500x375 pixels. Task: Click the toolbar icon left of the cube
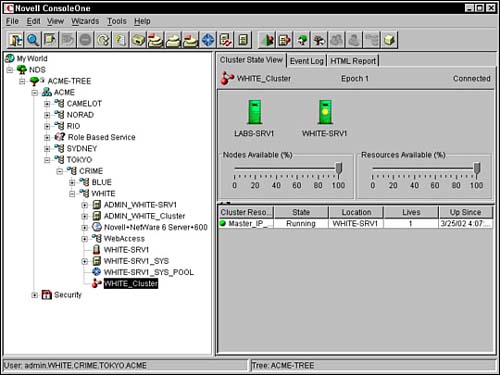pyautogui.click(x=372, y=40)
